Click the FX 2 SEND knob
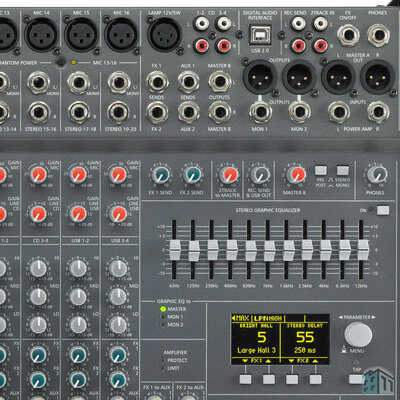Viewport: 400px width, 400px height. (x=192, y=175)
